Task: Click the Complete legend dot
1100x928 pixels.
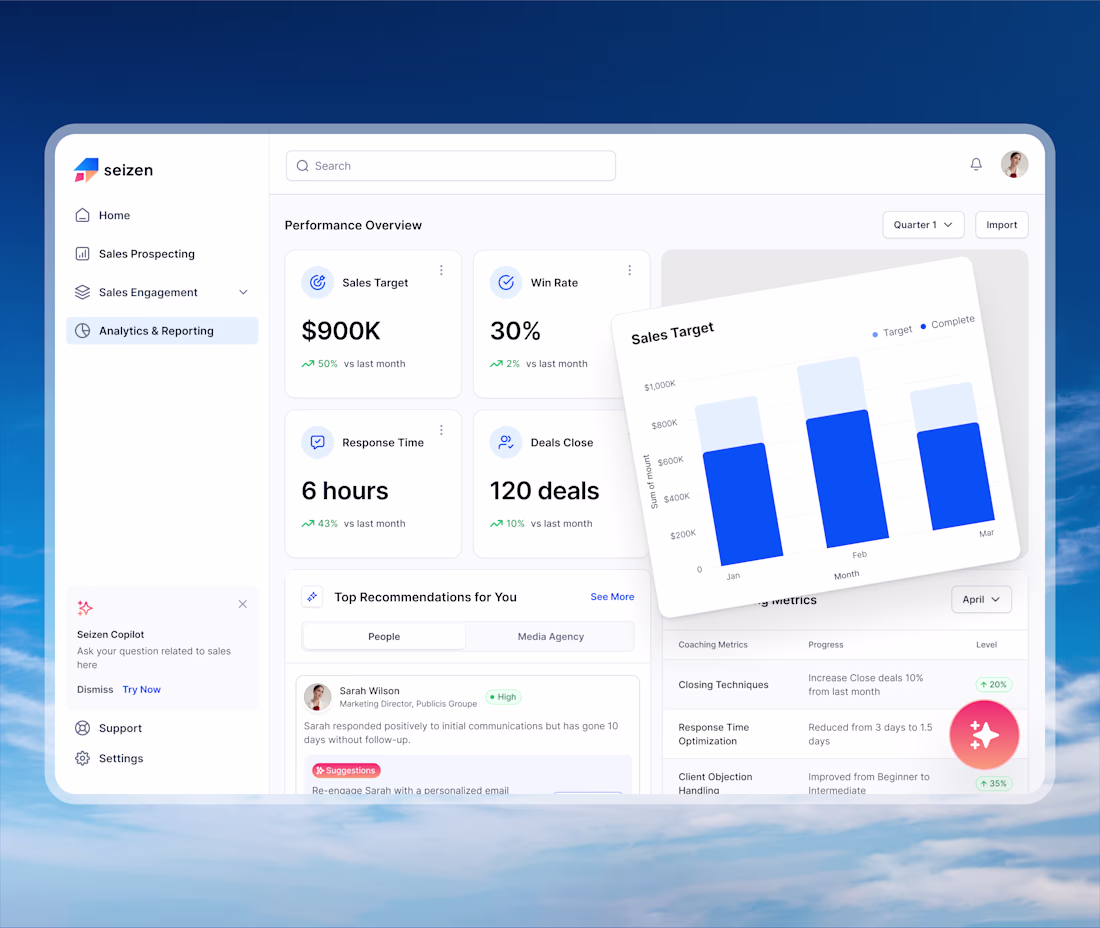Action: [x=923, y=326]
